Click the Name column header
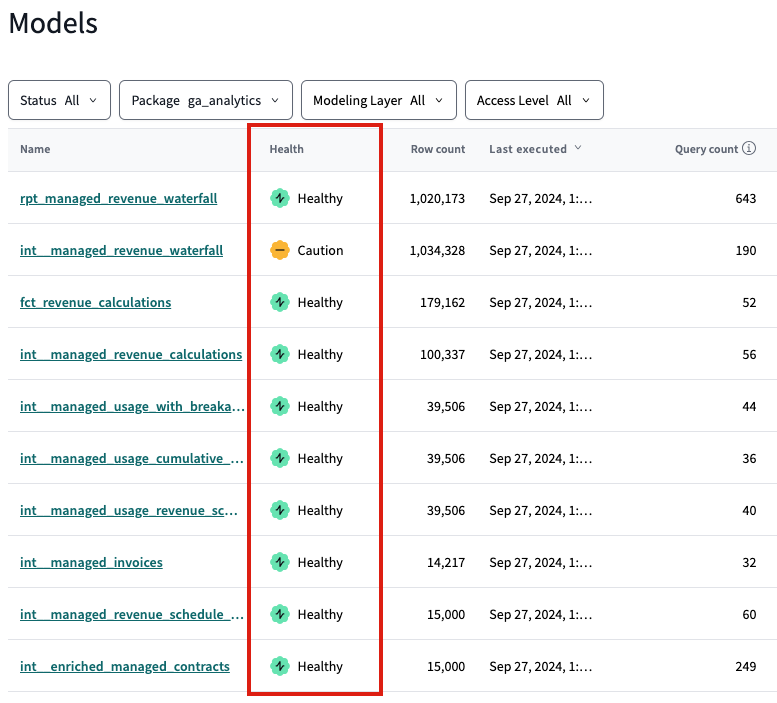 (35, 149)
